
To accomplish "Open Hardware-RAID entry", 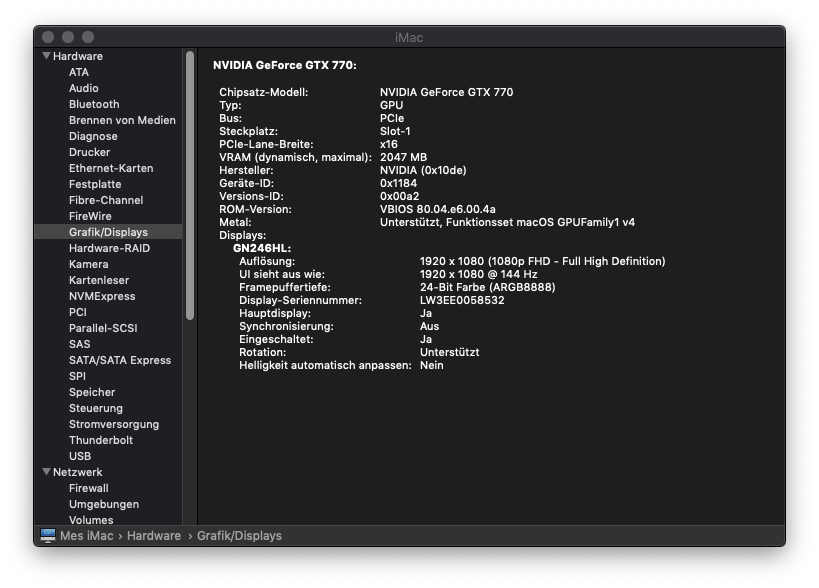I will (109, 248).
